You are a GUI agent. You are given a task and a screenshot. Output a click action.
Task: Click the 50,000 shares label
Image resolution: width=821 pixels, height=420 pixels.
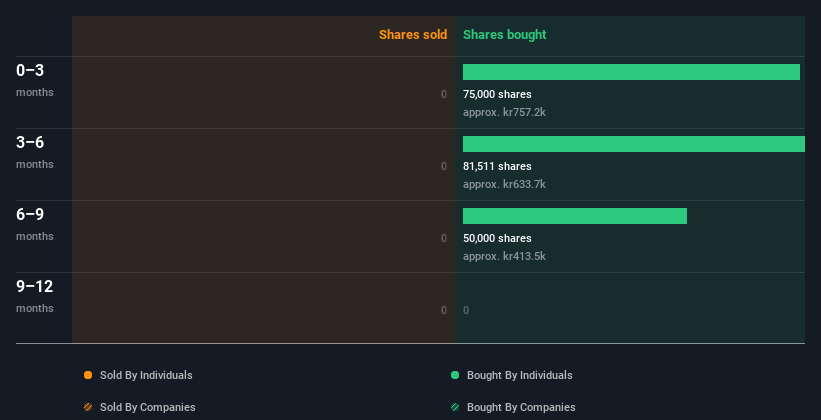tap(497, 239)
